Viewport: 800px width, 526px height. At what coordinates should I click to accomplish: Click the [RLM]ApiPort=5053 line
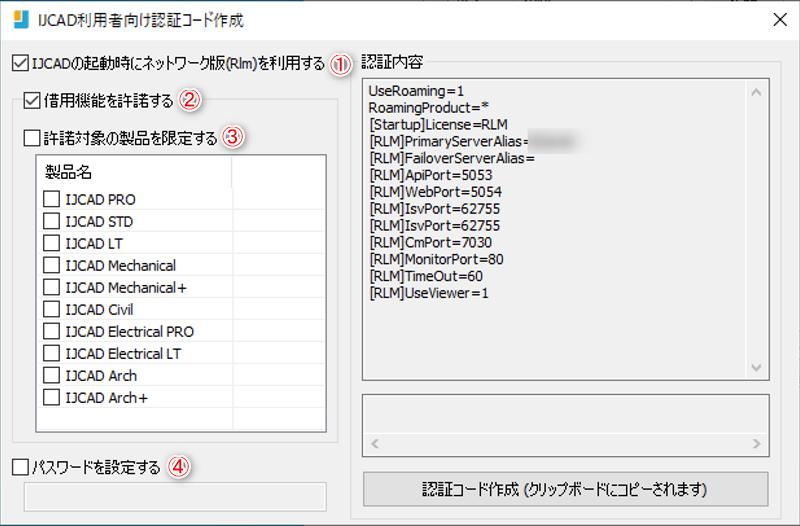(x=431, y=175)
